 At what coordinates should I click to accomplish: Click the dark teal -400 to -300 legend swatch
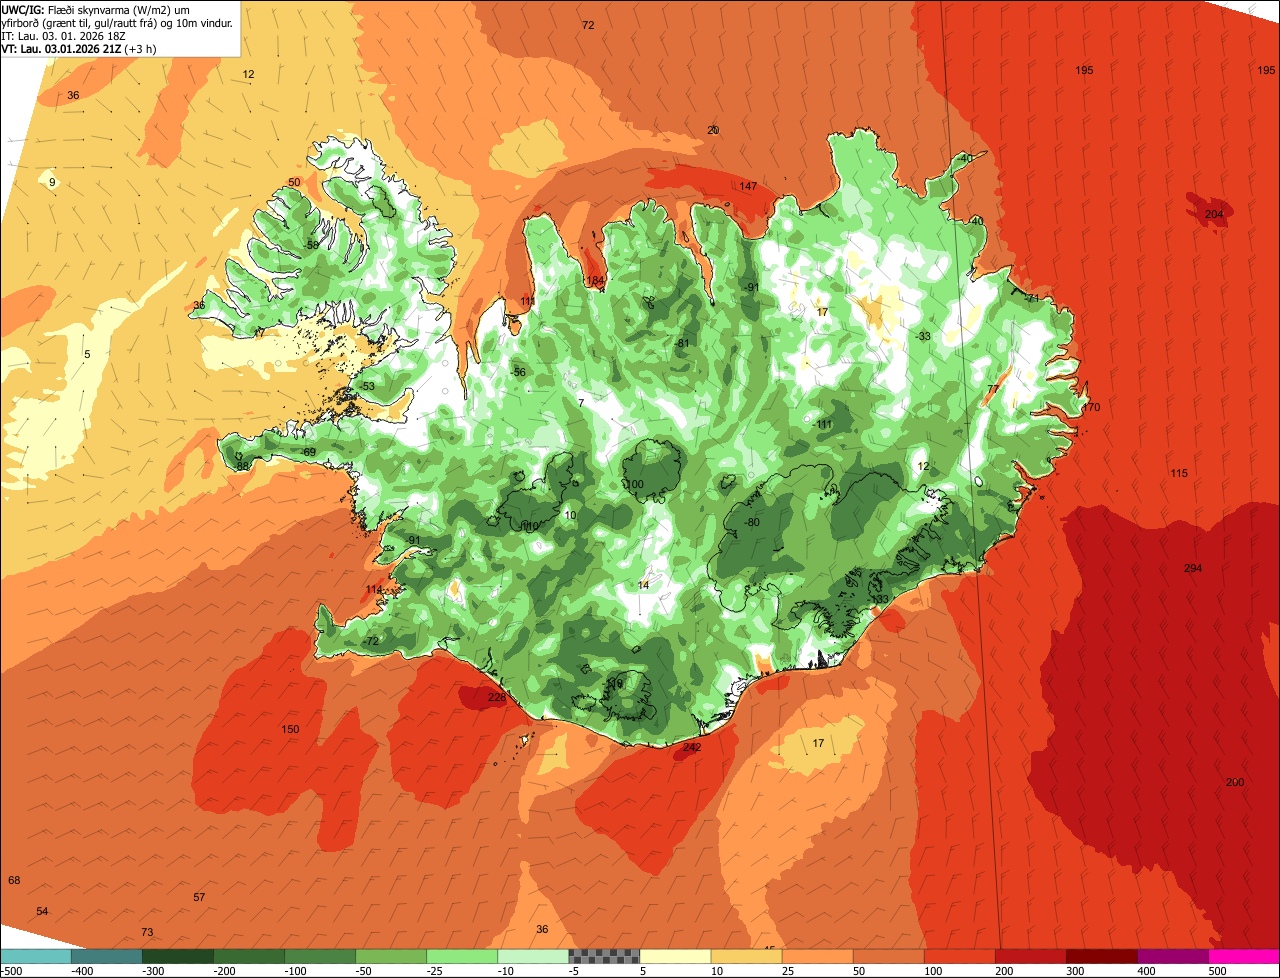107,956
